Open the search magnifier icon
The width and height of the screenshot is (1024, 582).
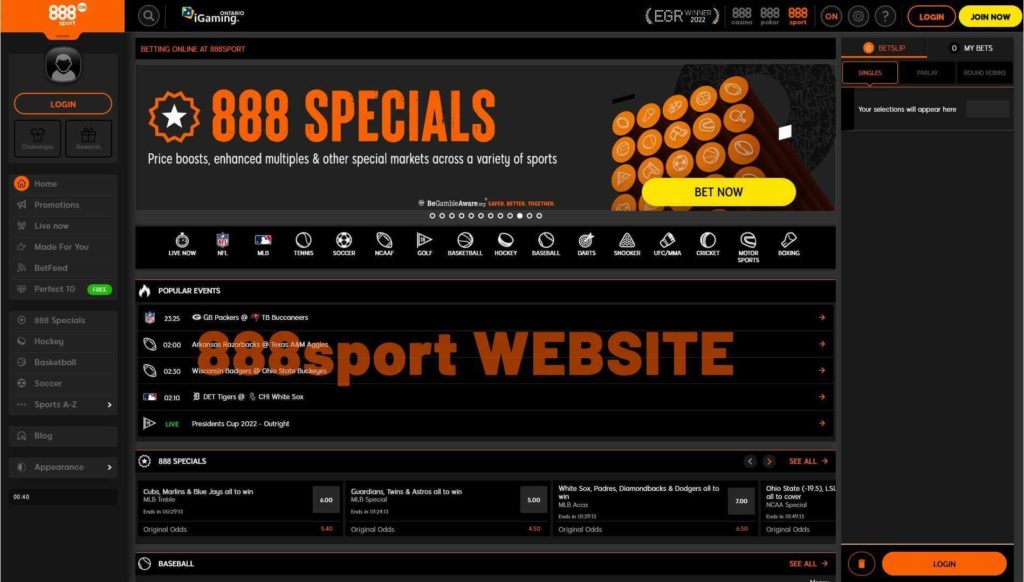[149, 16]
